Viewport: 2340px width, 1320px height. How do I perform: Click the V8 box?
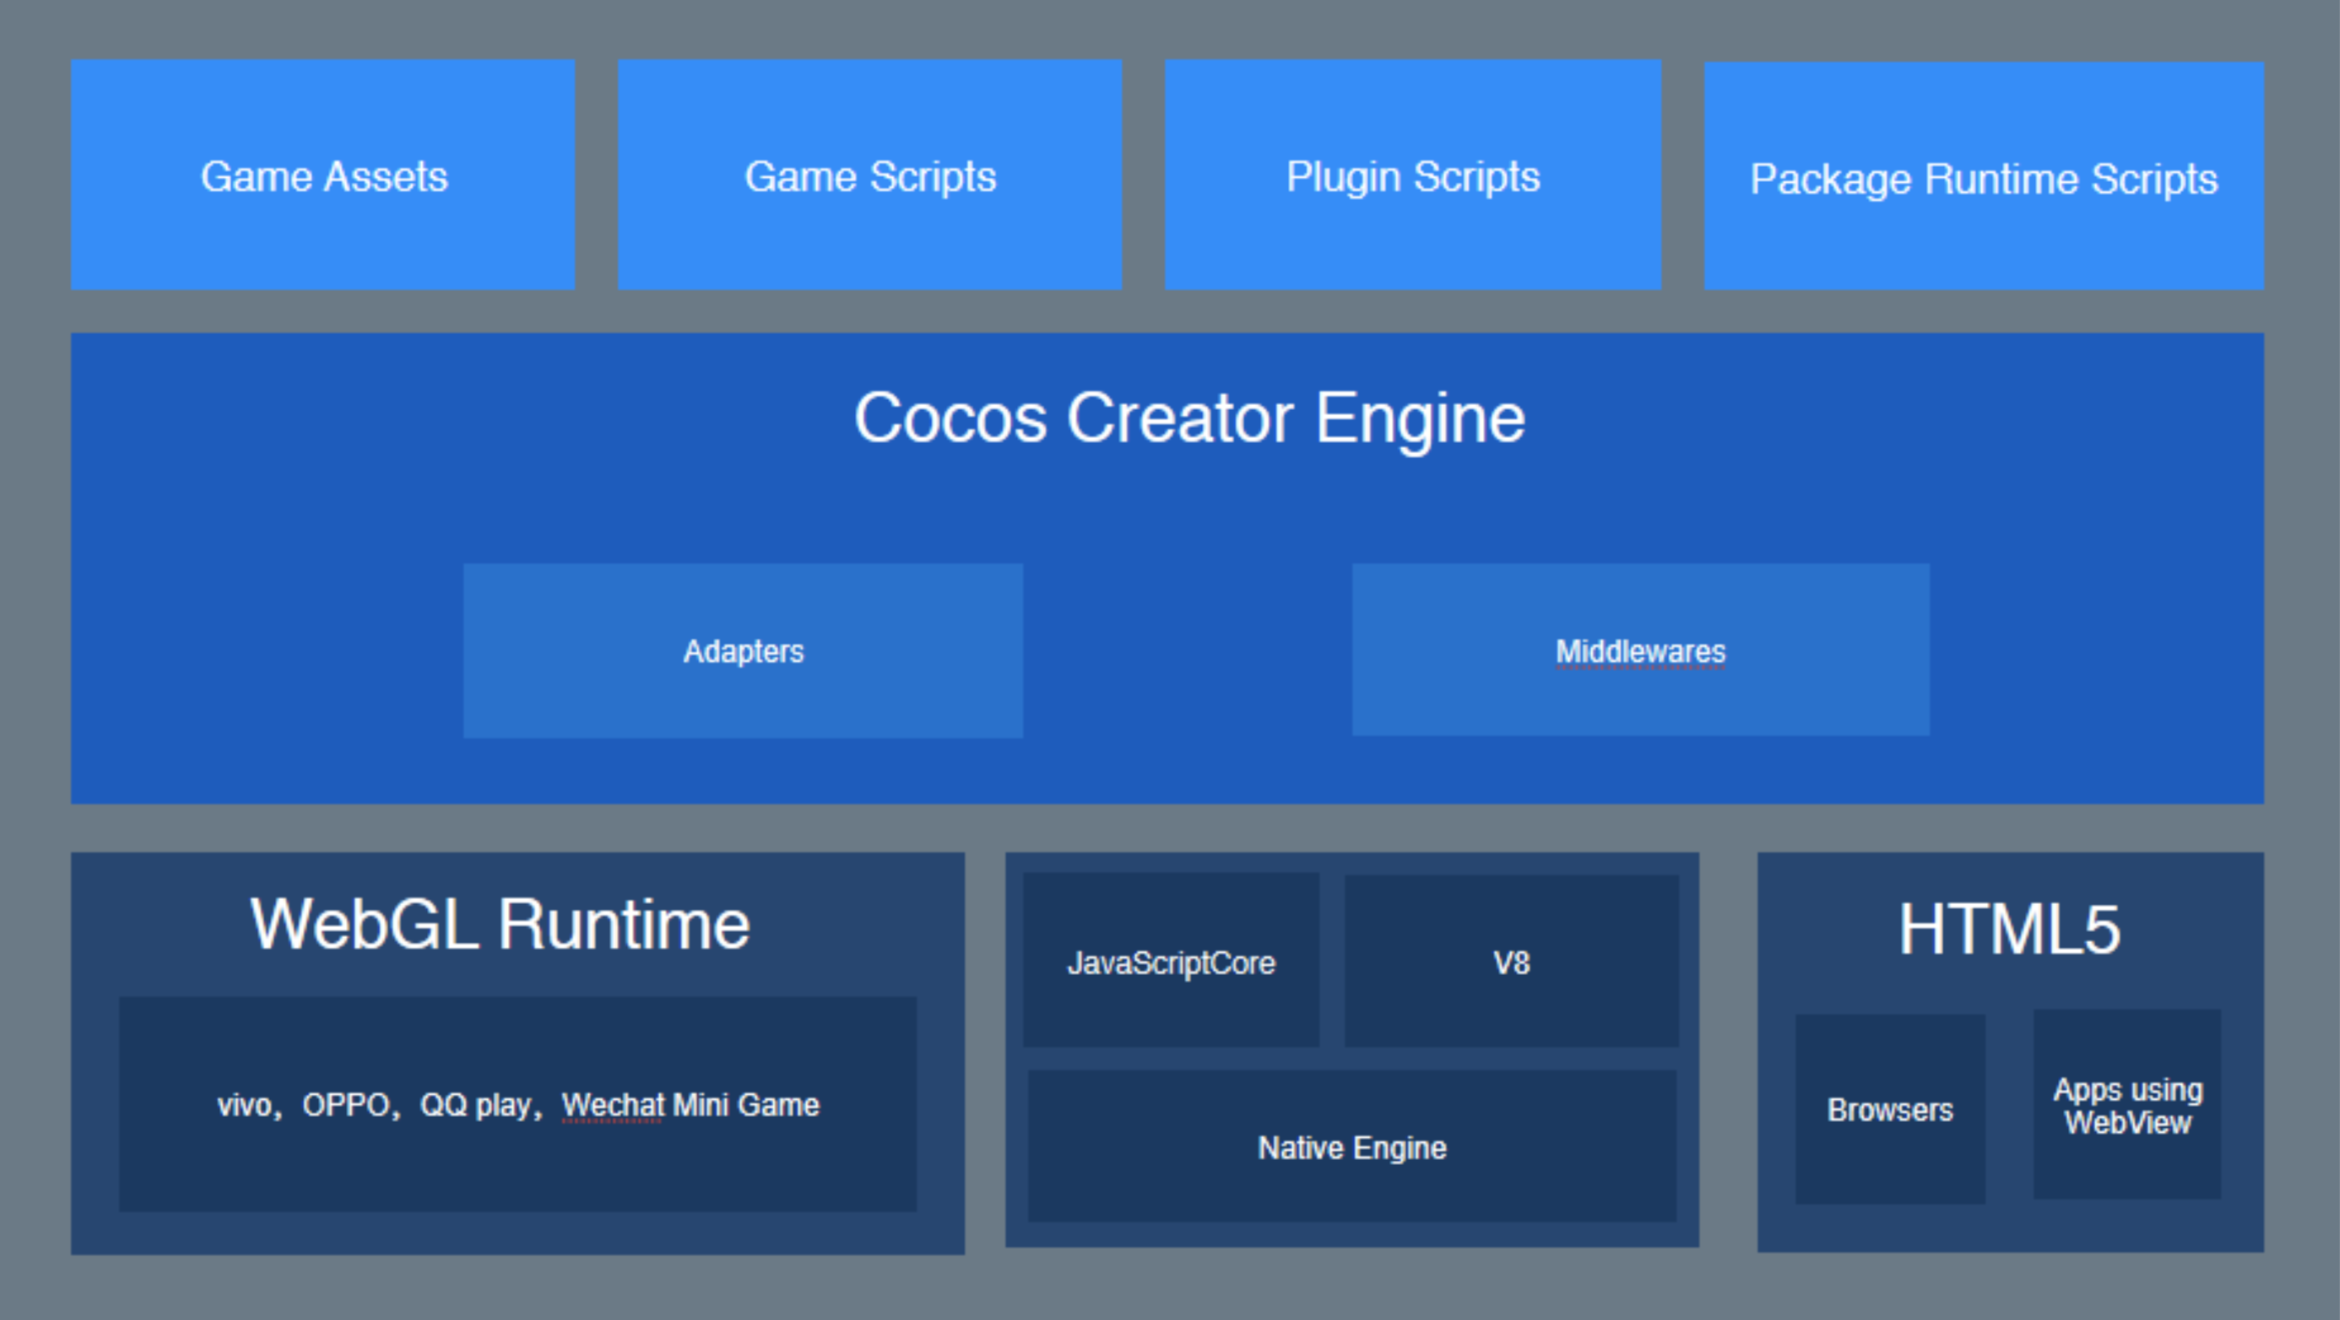click(1511, 962)
